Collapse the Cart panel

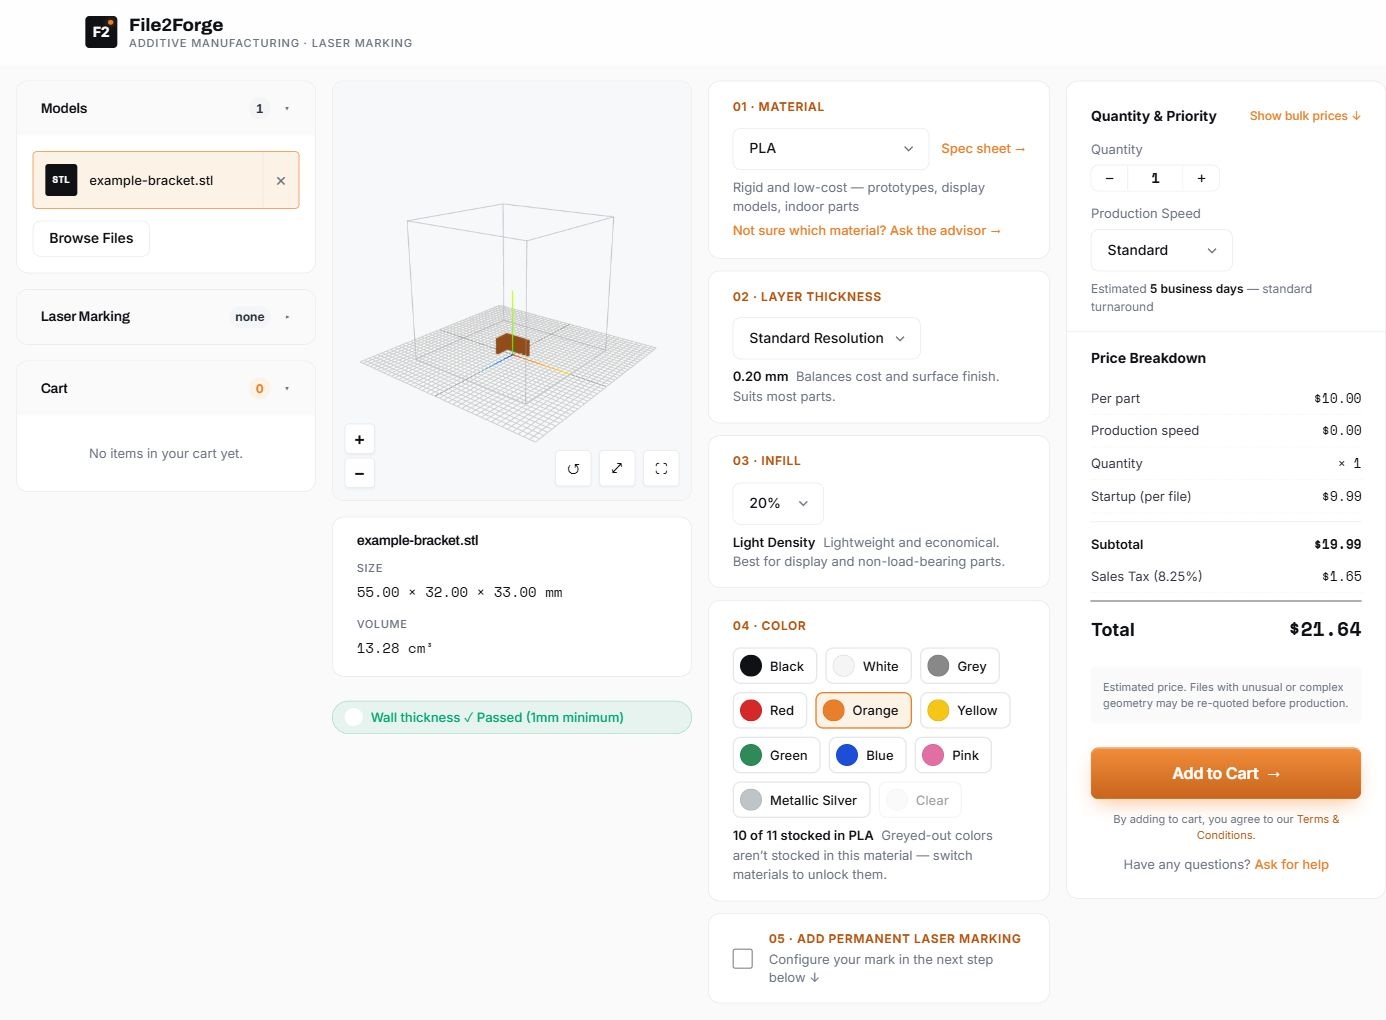click(x=287, y=389)
